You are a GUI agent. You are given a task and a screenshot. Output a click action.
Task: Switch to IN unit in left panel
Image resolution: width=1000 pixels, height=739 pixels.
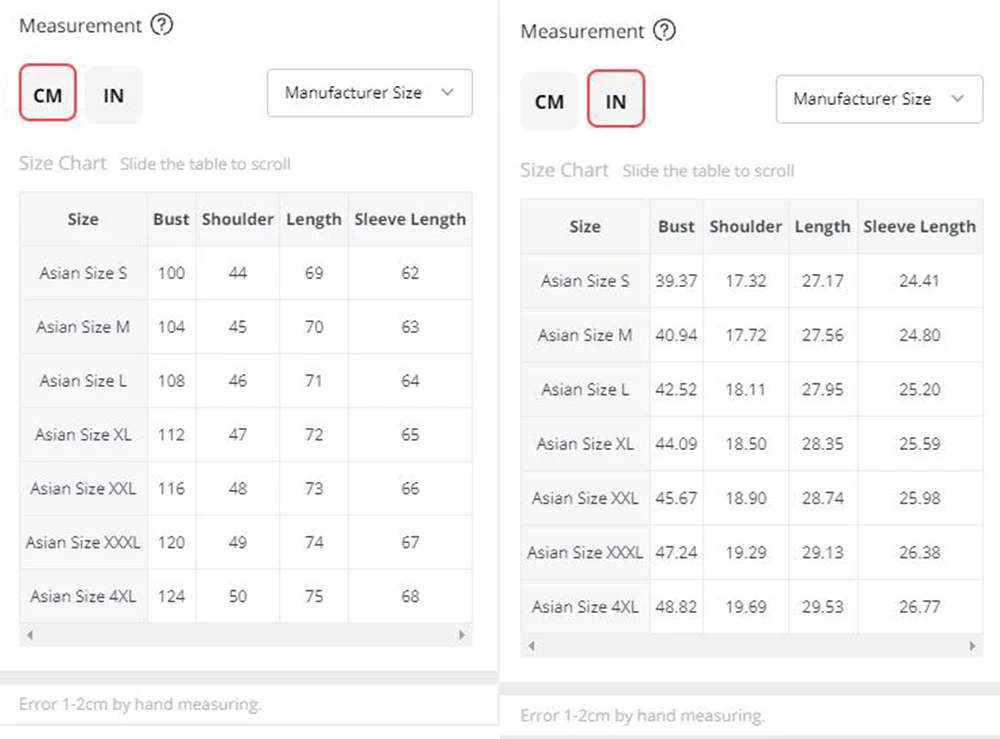tap(114, 95)
